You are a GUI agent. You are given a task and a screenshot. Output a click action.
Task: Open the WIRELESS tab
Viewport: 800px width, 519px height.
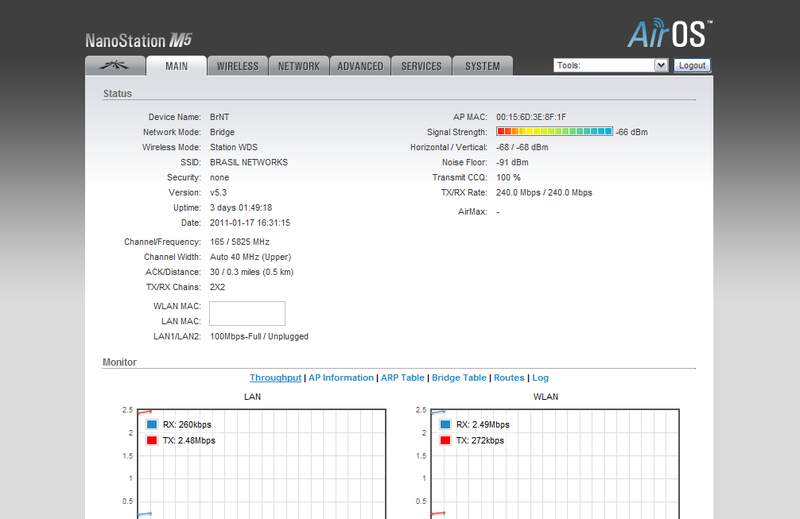click(238, 66)
